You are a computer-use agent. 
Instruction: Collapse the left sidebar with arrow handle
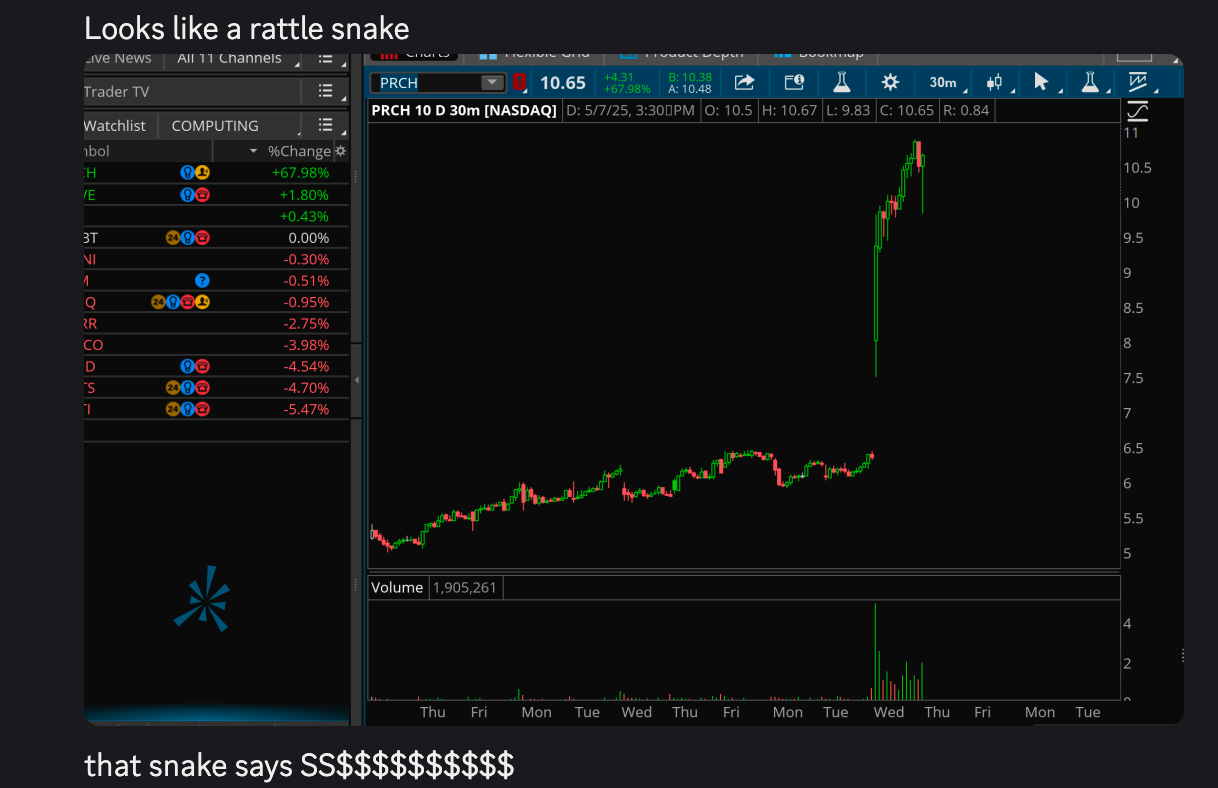[x=357, y=381]
